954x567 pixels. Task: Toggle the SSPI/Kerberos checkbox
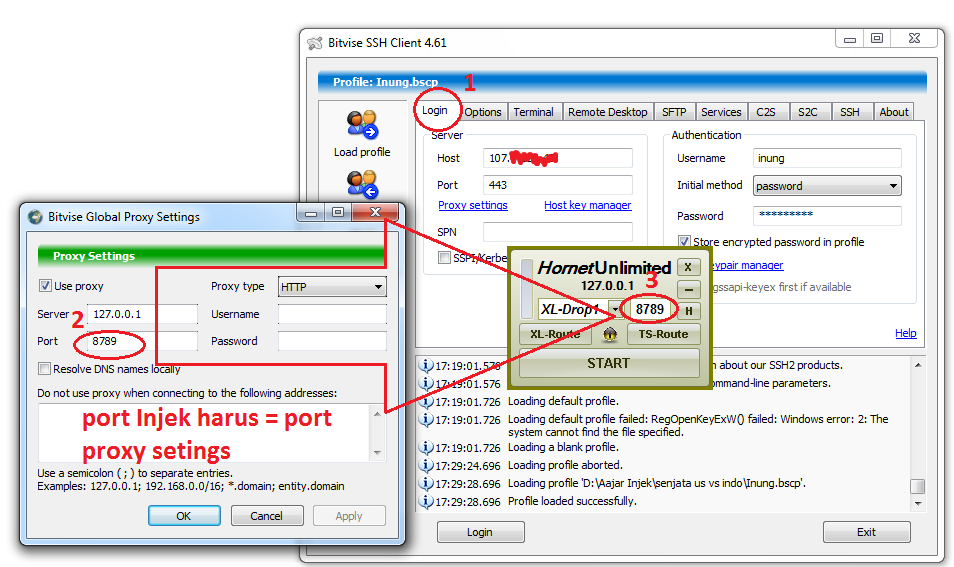click(444, 257)
